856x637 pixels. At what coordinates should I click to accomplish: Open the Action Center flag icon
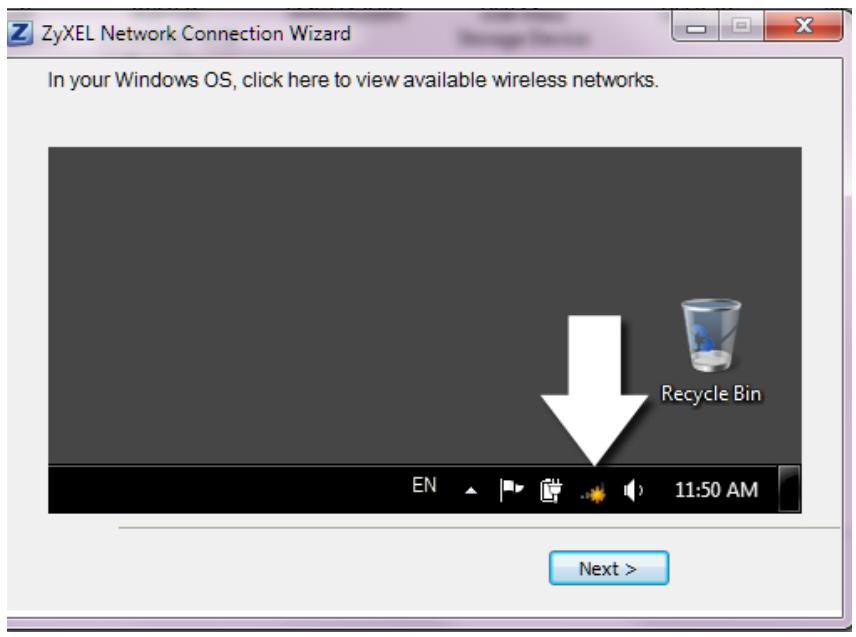[512, 489]
